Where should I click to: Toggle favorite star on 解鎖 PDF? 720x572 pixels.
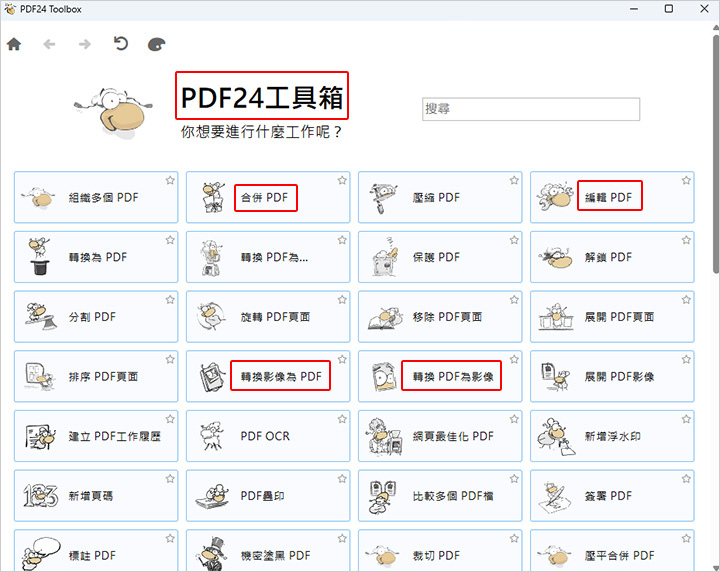(686, 240)
